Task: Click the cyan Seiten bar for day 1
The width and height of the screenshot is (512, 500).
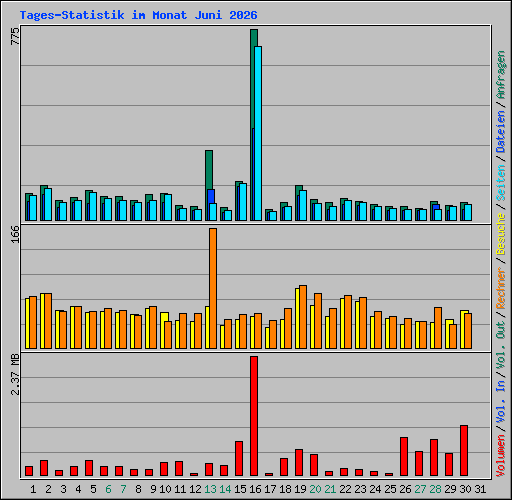Action: click(x=33, y=208)
